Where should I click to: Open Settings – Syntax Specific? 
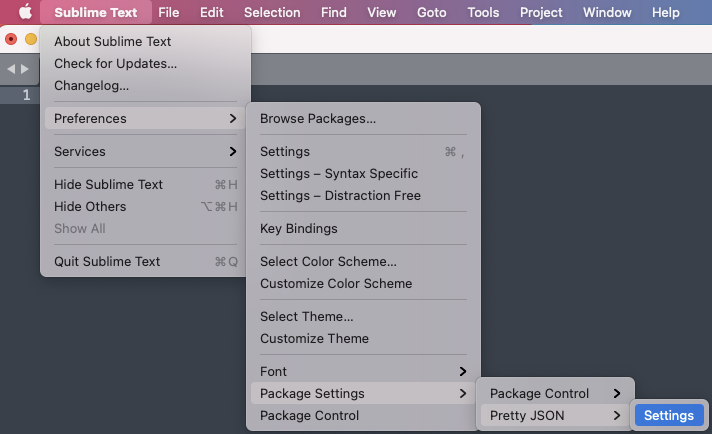[363, 173]
